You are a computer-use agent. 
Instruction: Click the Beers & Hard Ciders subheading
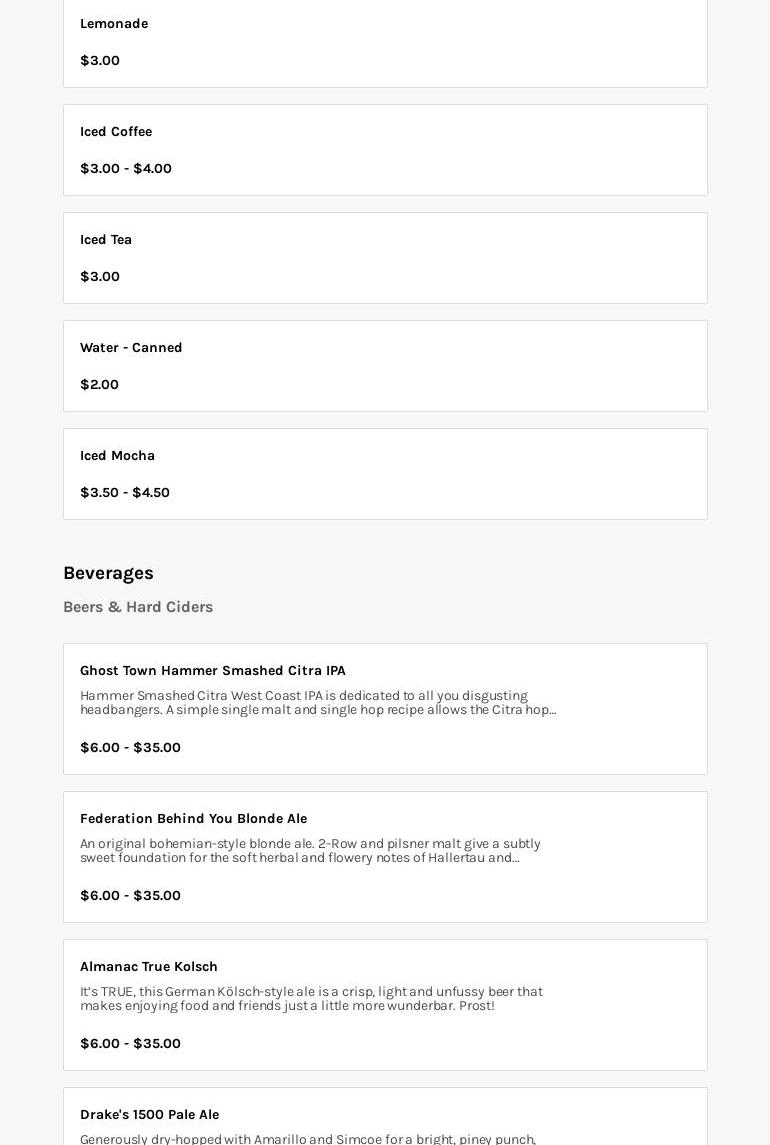(x=138, y=607)
